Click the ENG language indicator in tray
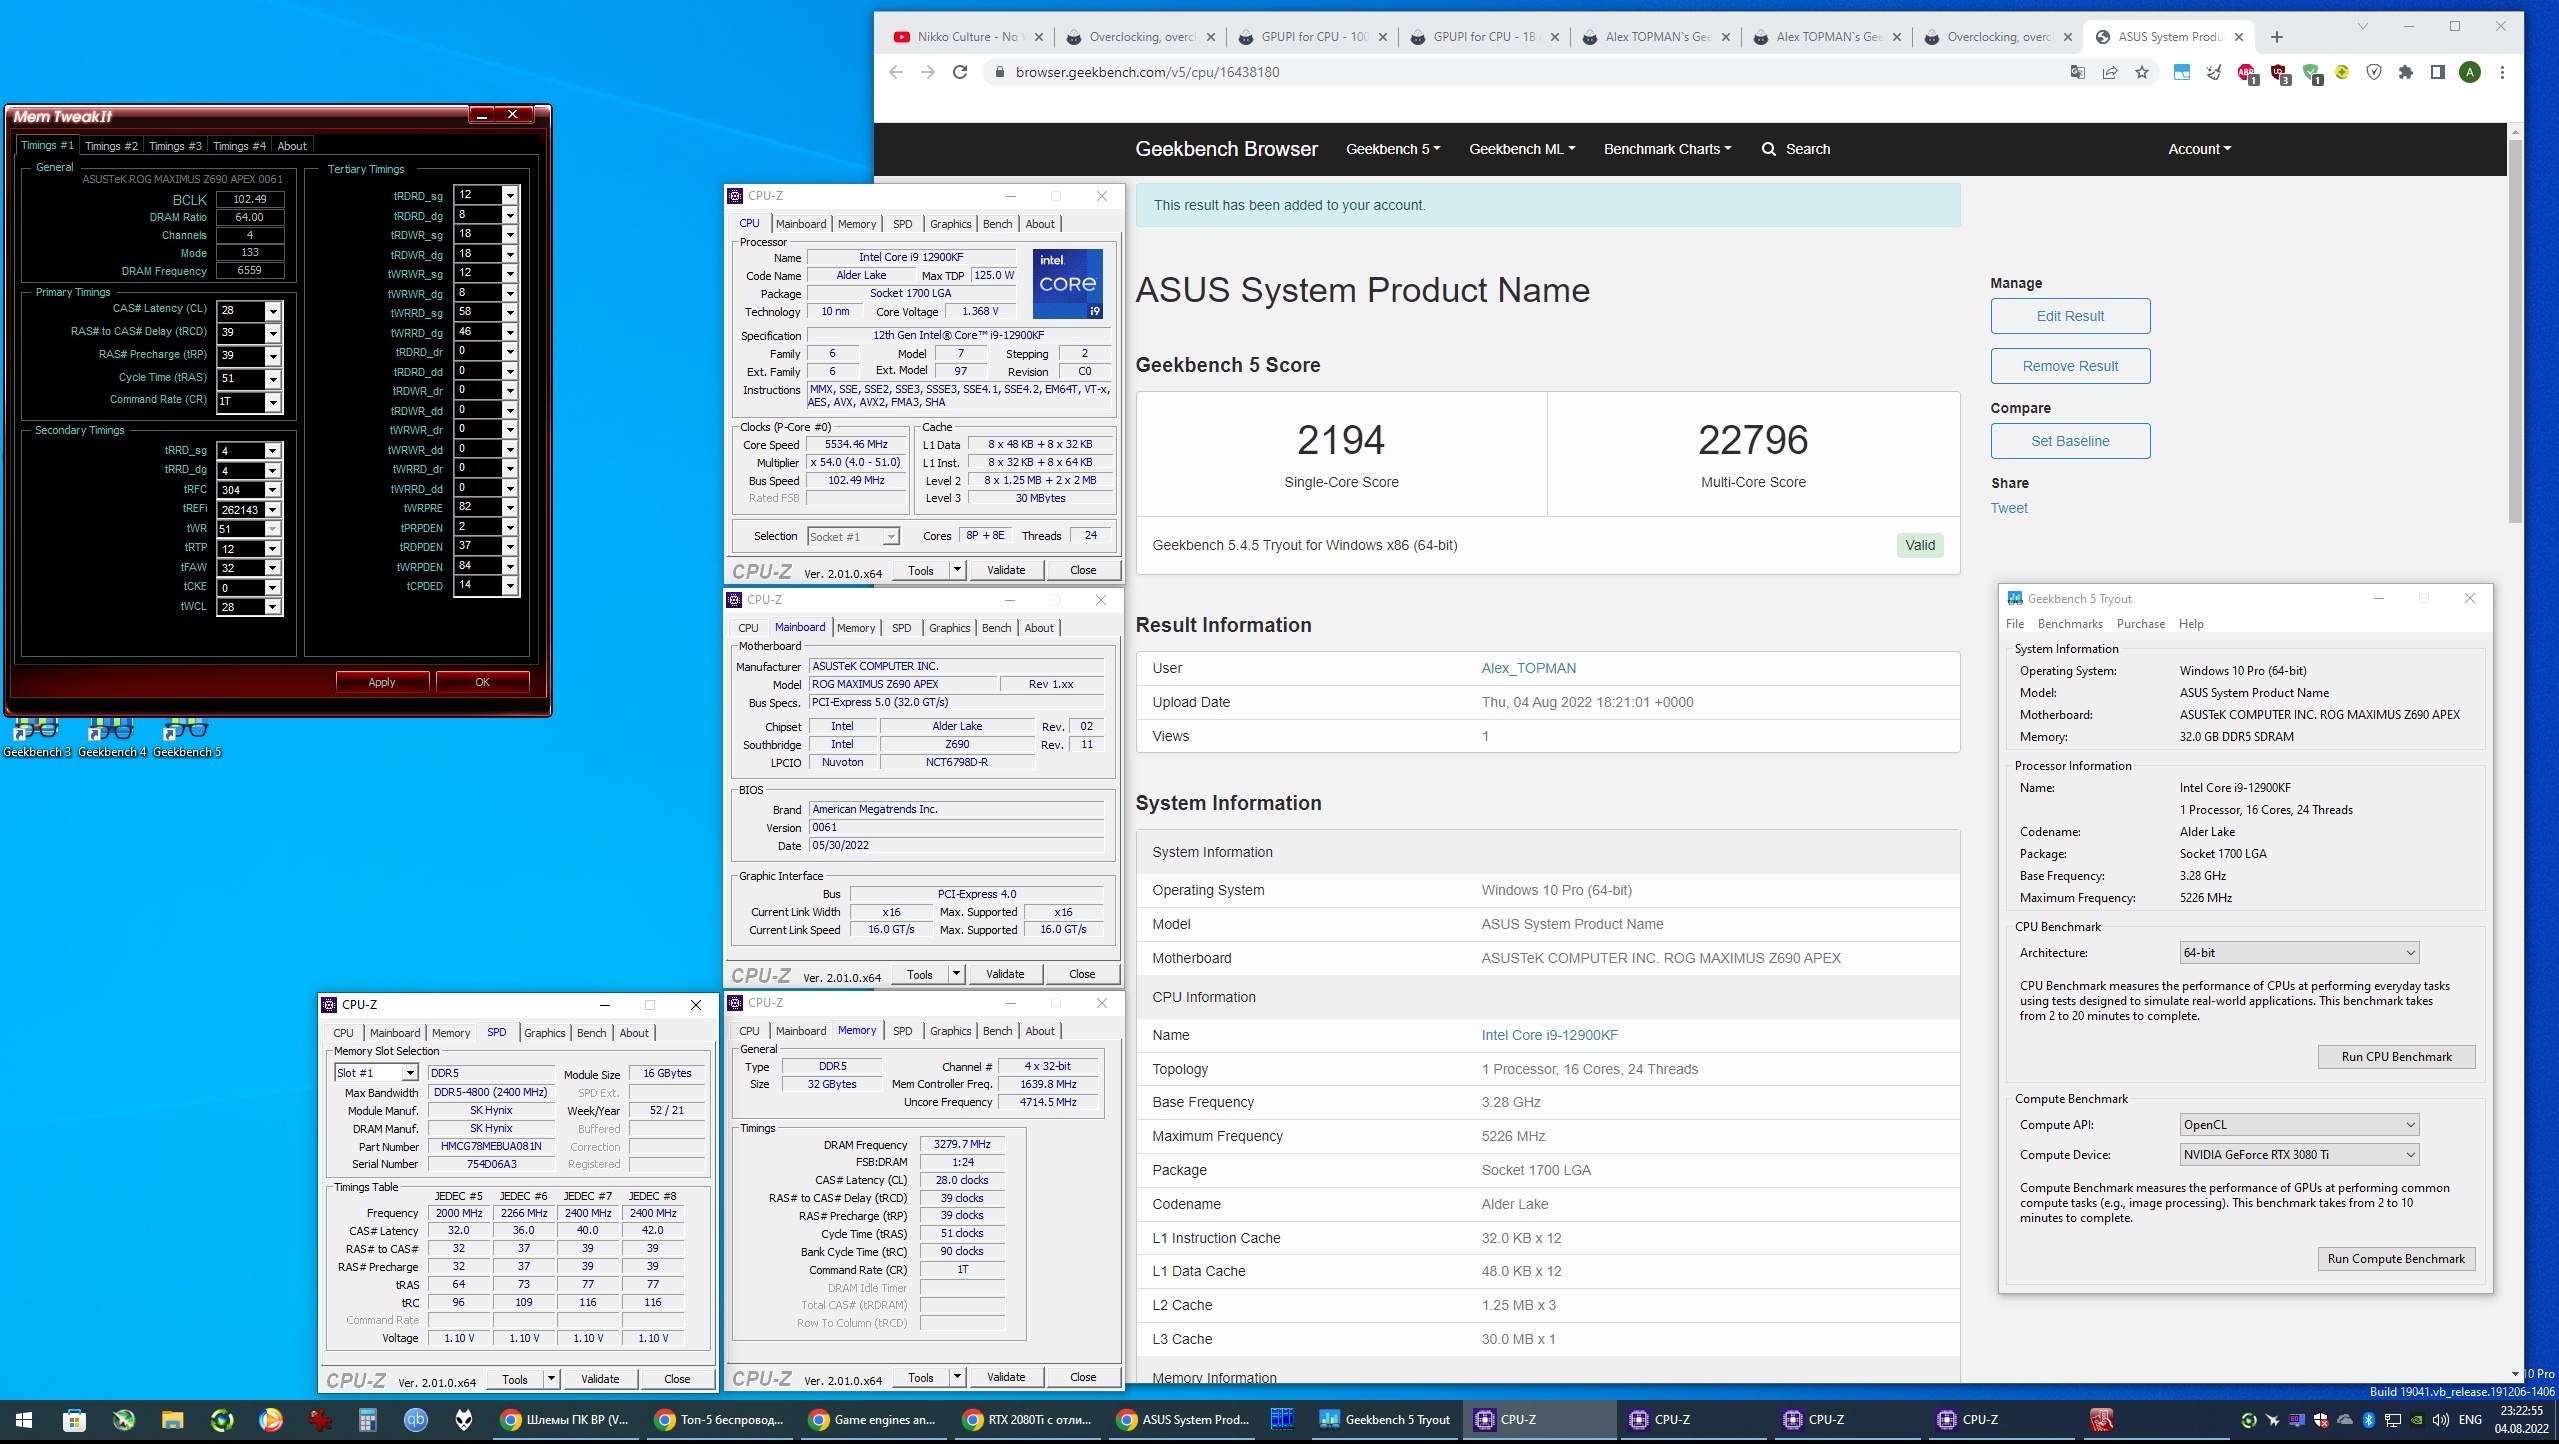2559x1444 pixels. coord(2470,1420)
